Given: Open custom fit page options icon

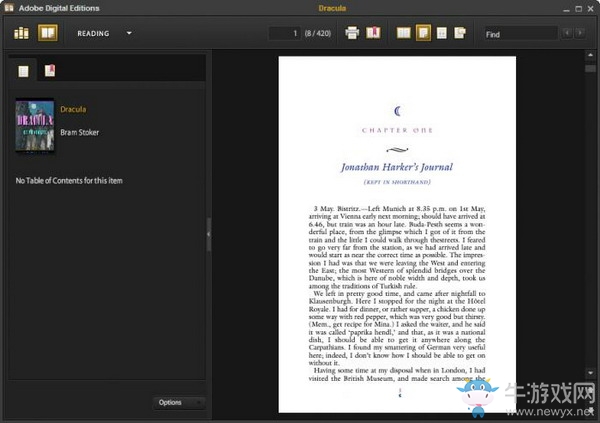Looking at the screenshot, I should click(460, 33).
